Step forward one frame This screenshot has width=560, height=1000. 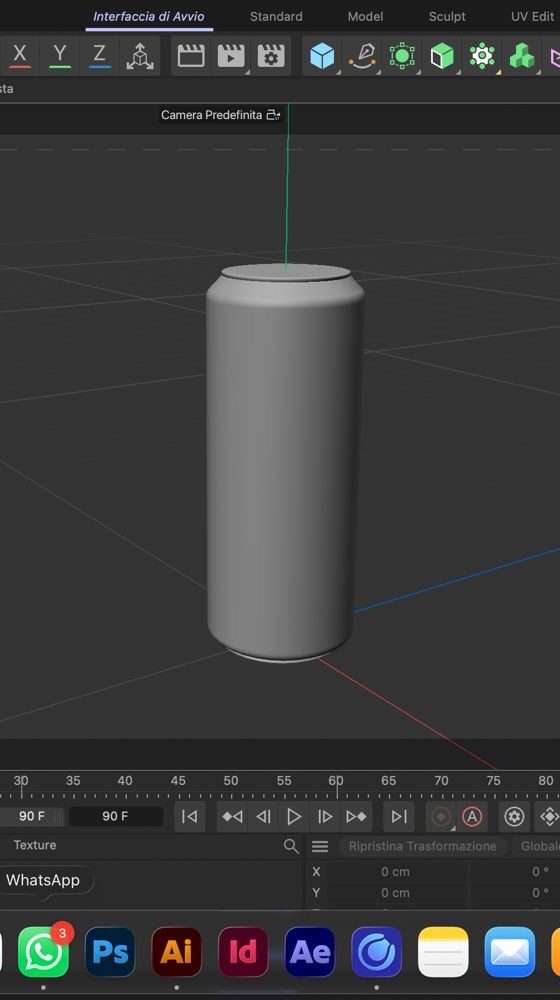(x=325, y=816)
